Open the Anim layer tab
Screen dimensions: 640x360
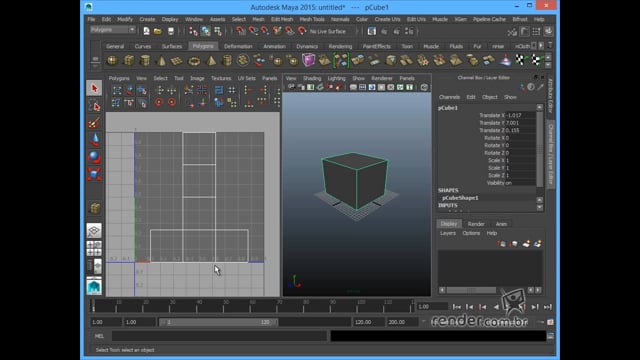tap(501, 224)
